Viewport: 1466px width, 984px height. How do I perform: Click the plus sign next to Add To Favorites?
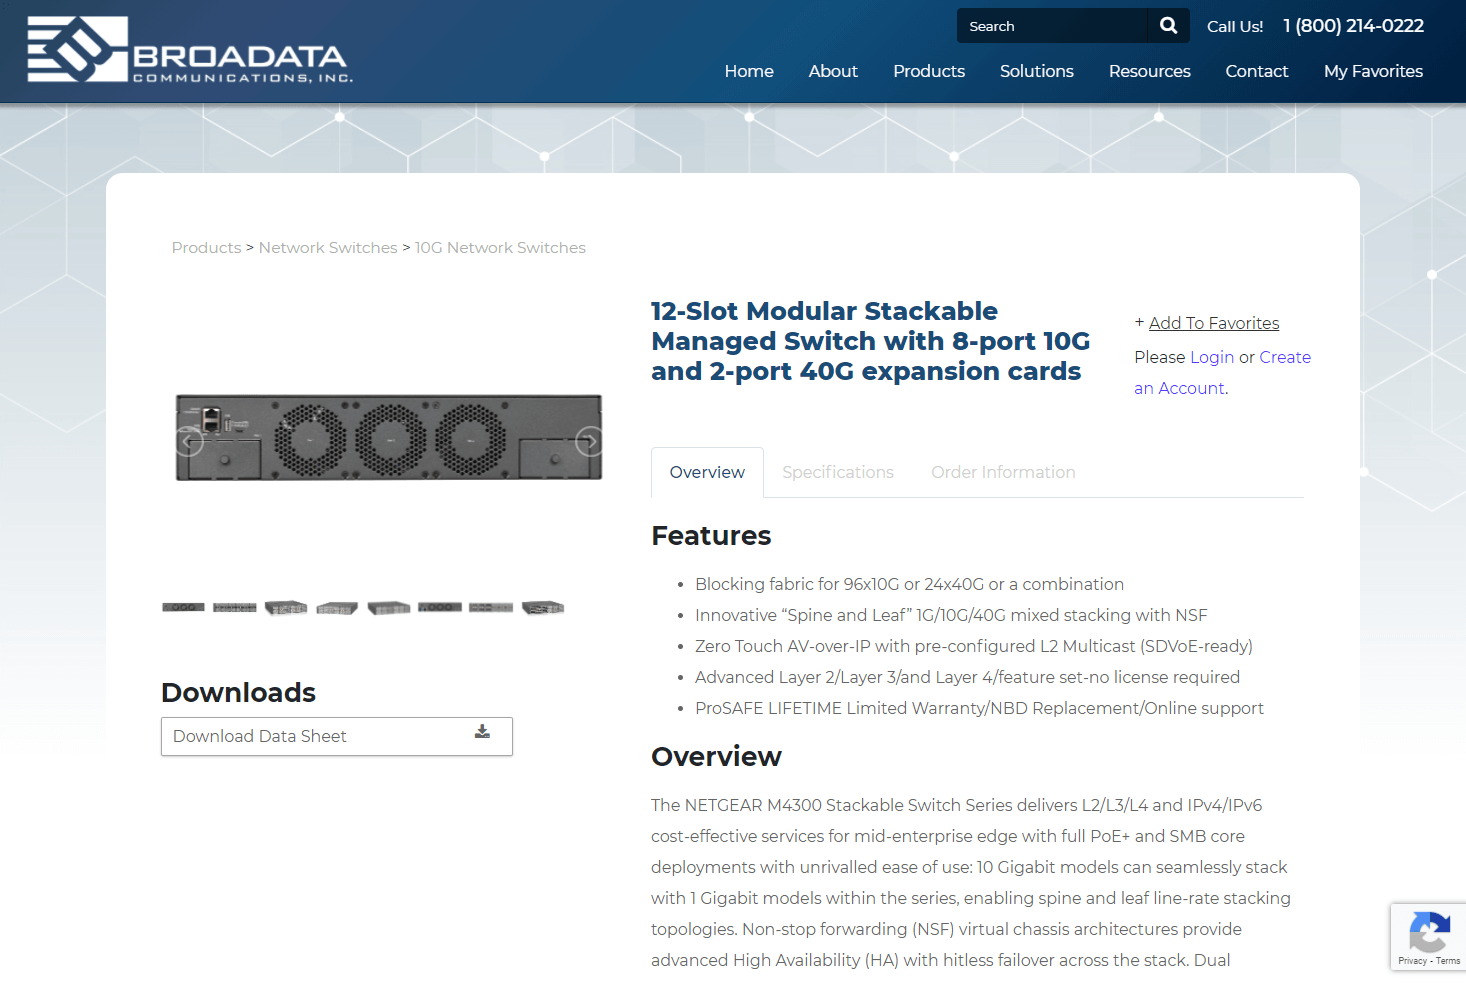point(1139,322)
